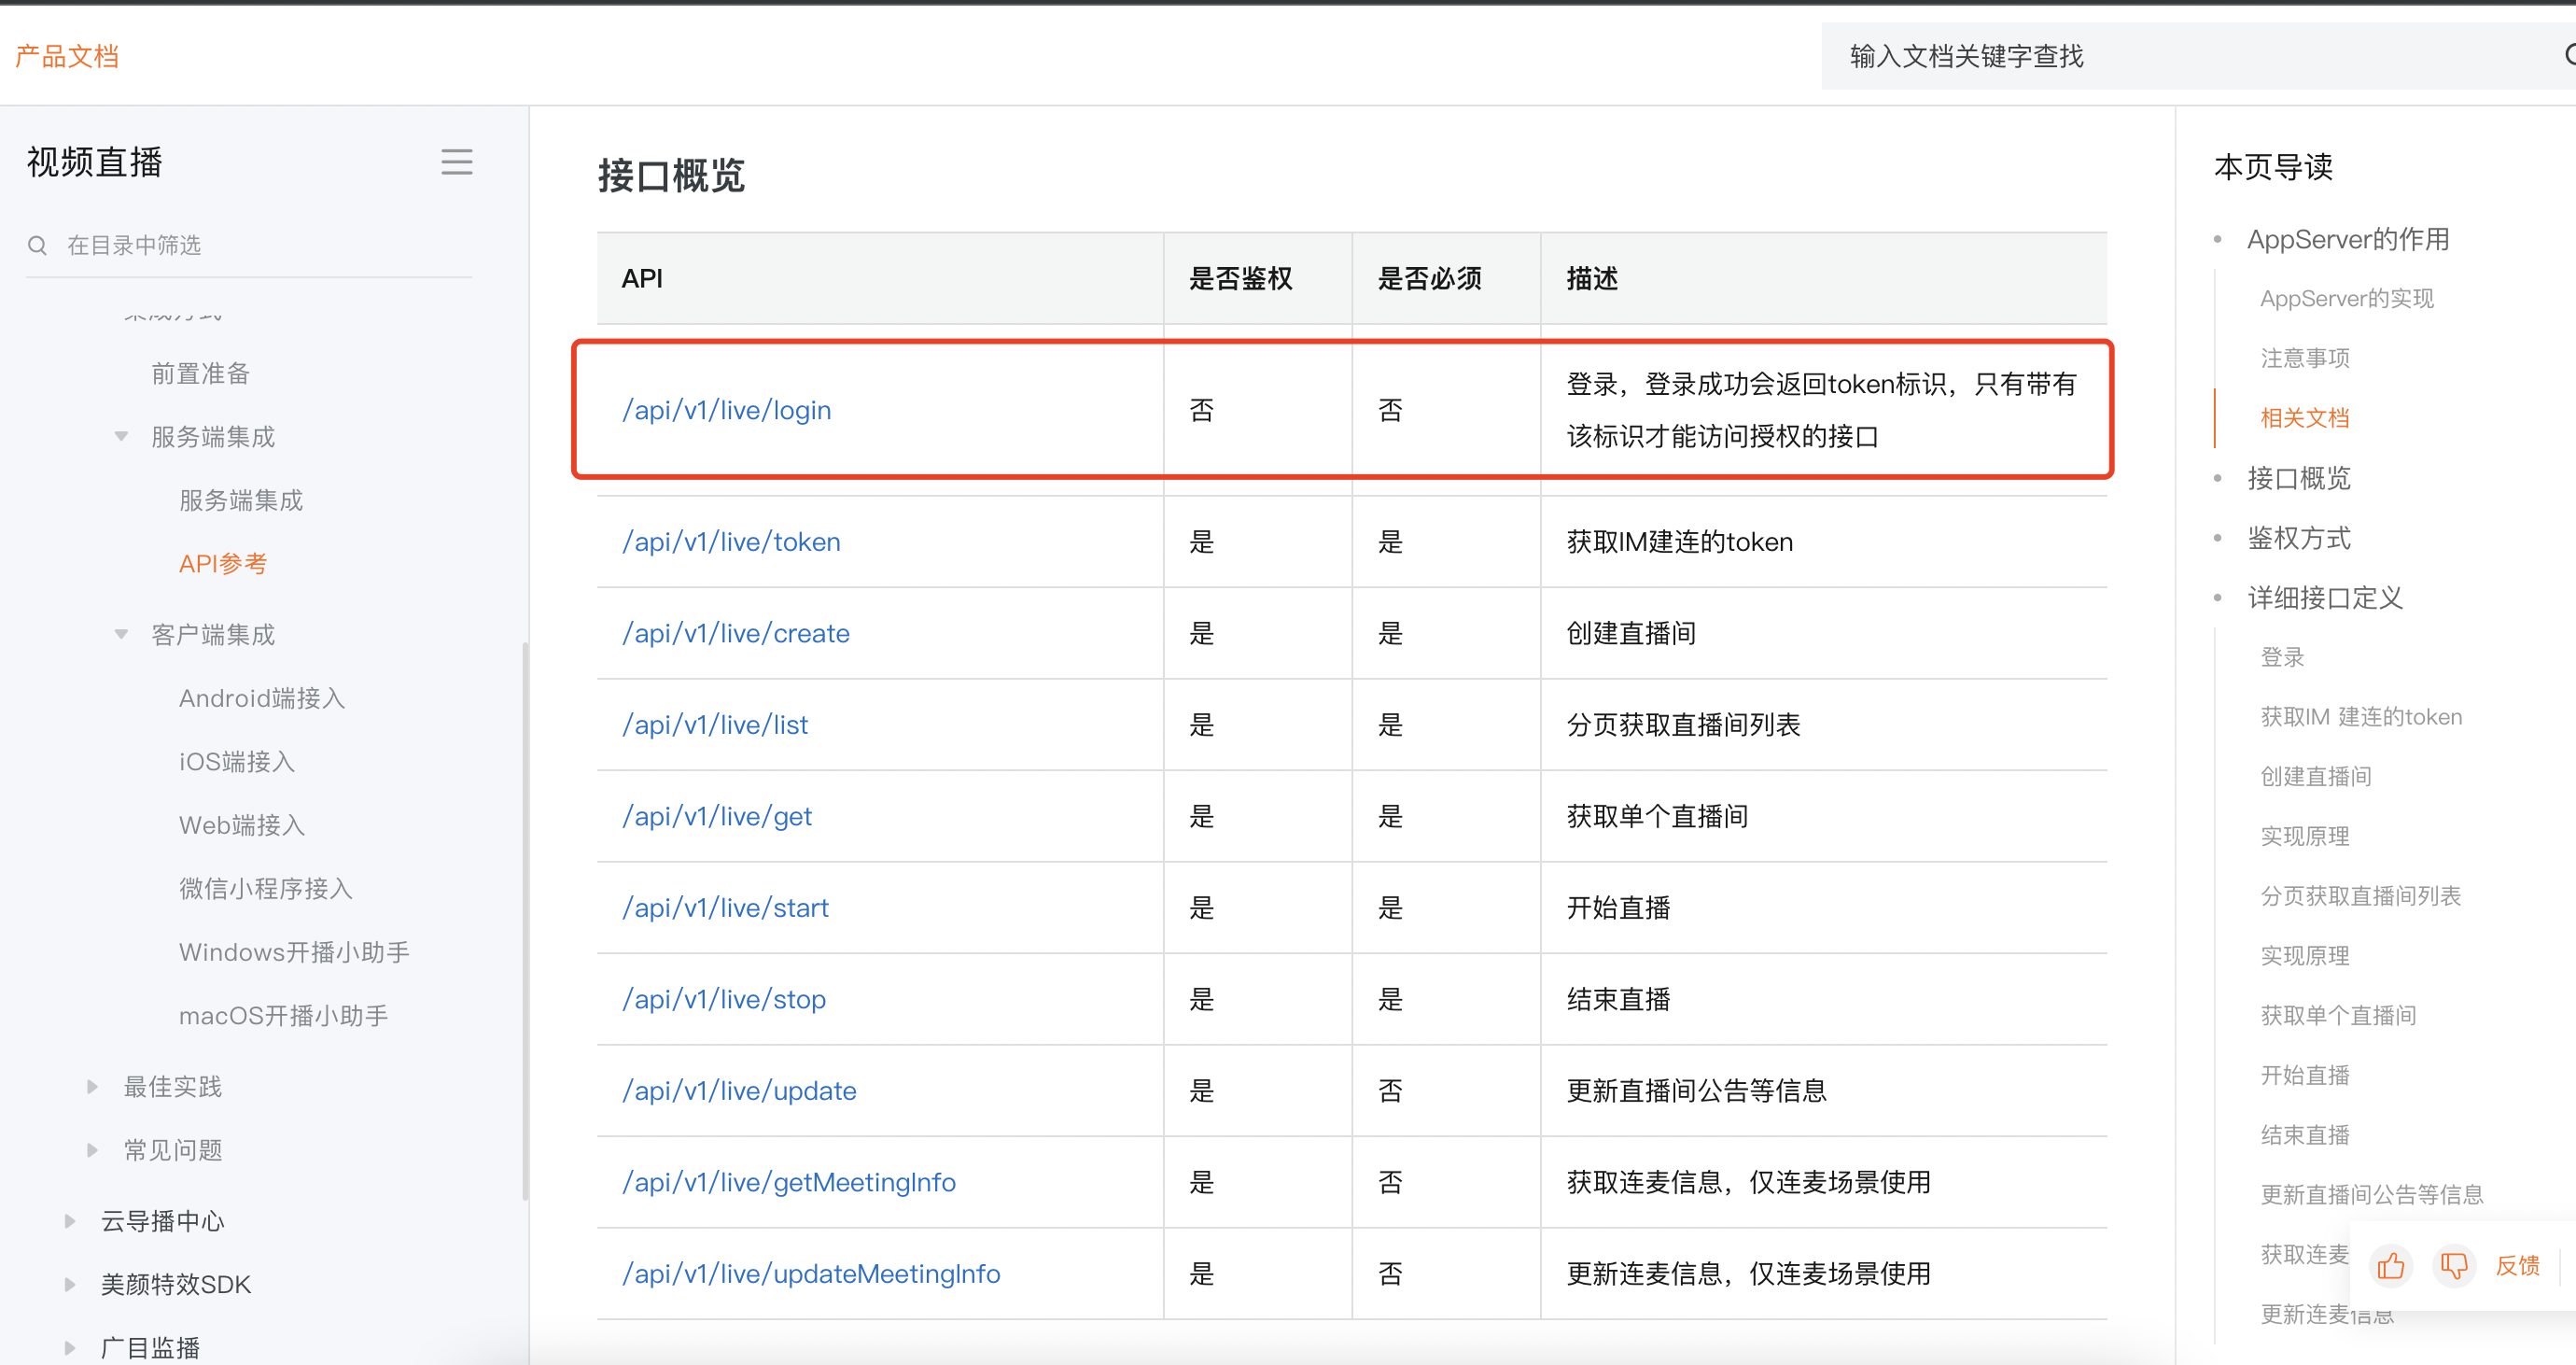The height and width of the screenshot is (1365, 2576).
Task: Open the /api/v1/live/update link
Action: pyautogui.click(x=739, y=1091)
